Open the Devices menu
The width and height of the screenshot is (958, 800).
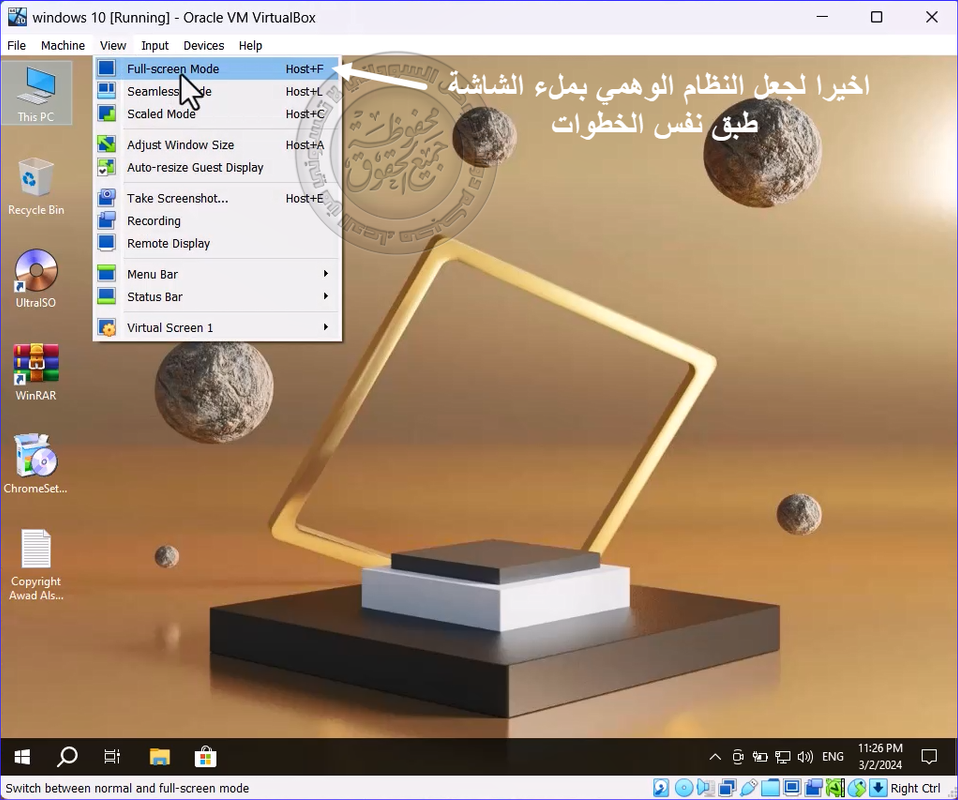(x=203, y=45)
